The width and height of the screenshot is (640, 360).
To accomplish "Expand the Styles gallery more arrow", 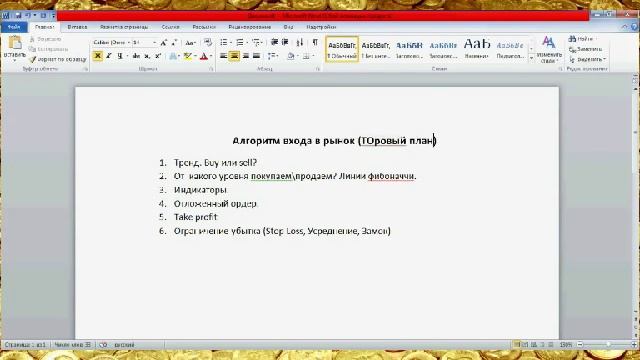I will [531, 58].
